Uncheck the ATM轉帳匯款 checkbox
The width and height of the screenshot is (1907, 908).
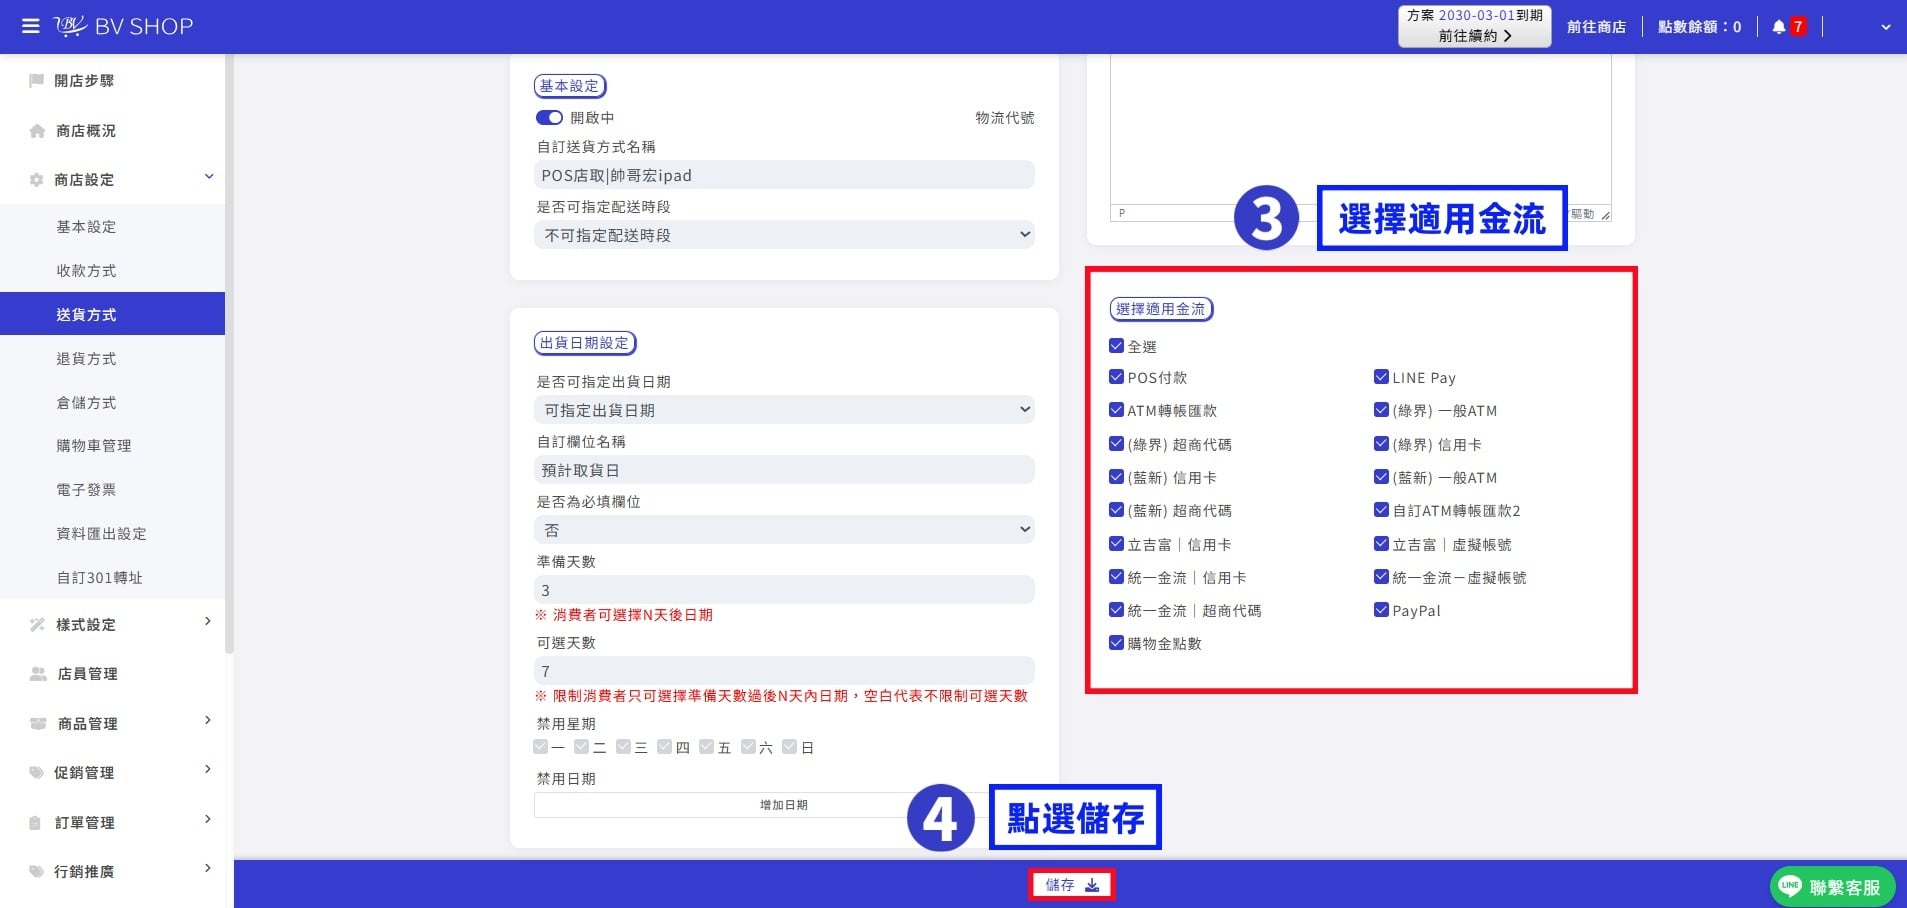[1116, 410]
